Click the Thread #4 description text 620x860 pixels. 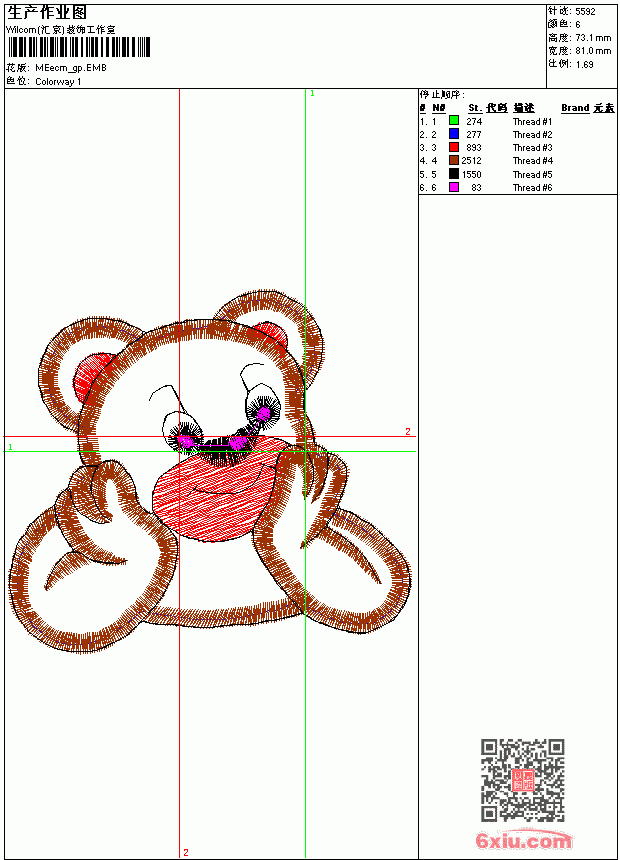click(533, 161)
